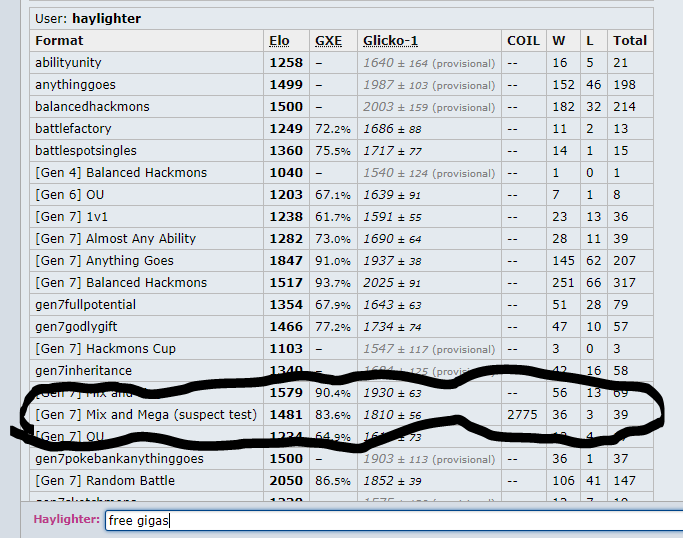Select the [Gen 7] 1v1 format row
683x538 pixels.
pos(75,217)
